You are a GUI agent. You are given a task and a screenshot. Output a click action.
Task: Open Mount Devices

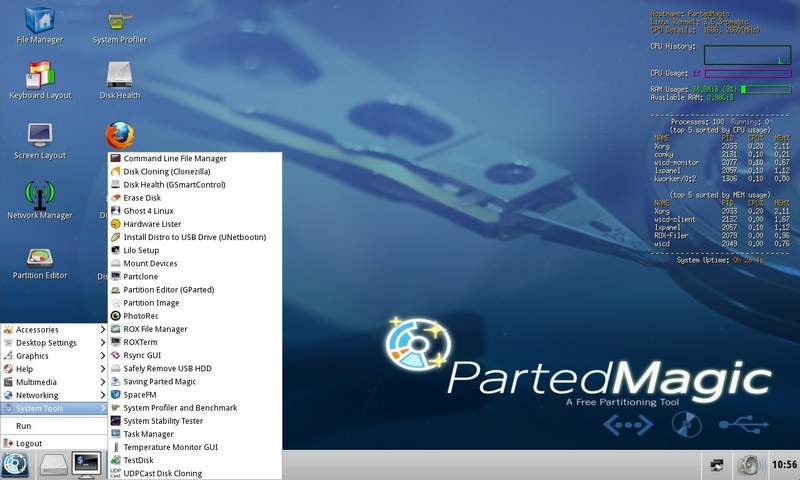click(x=195, y=263)
